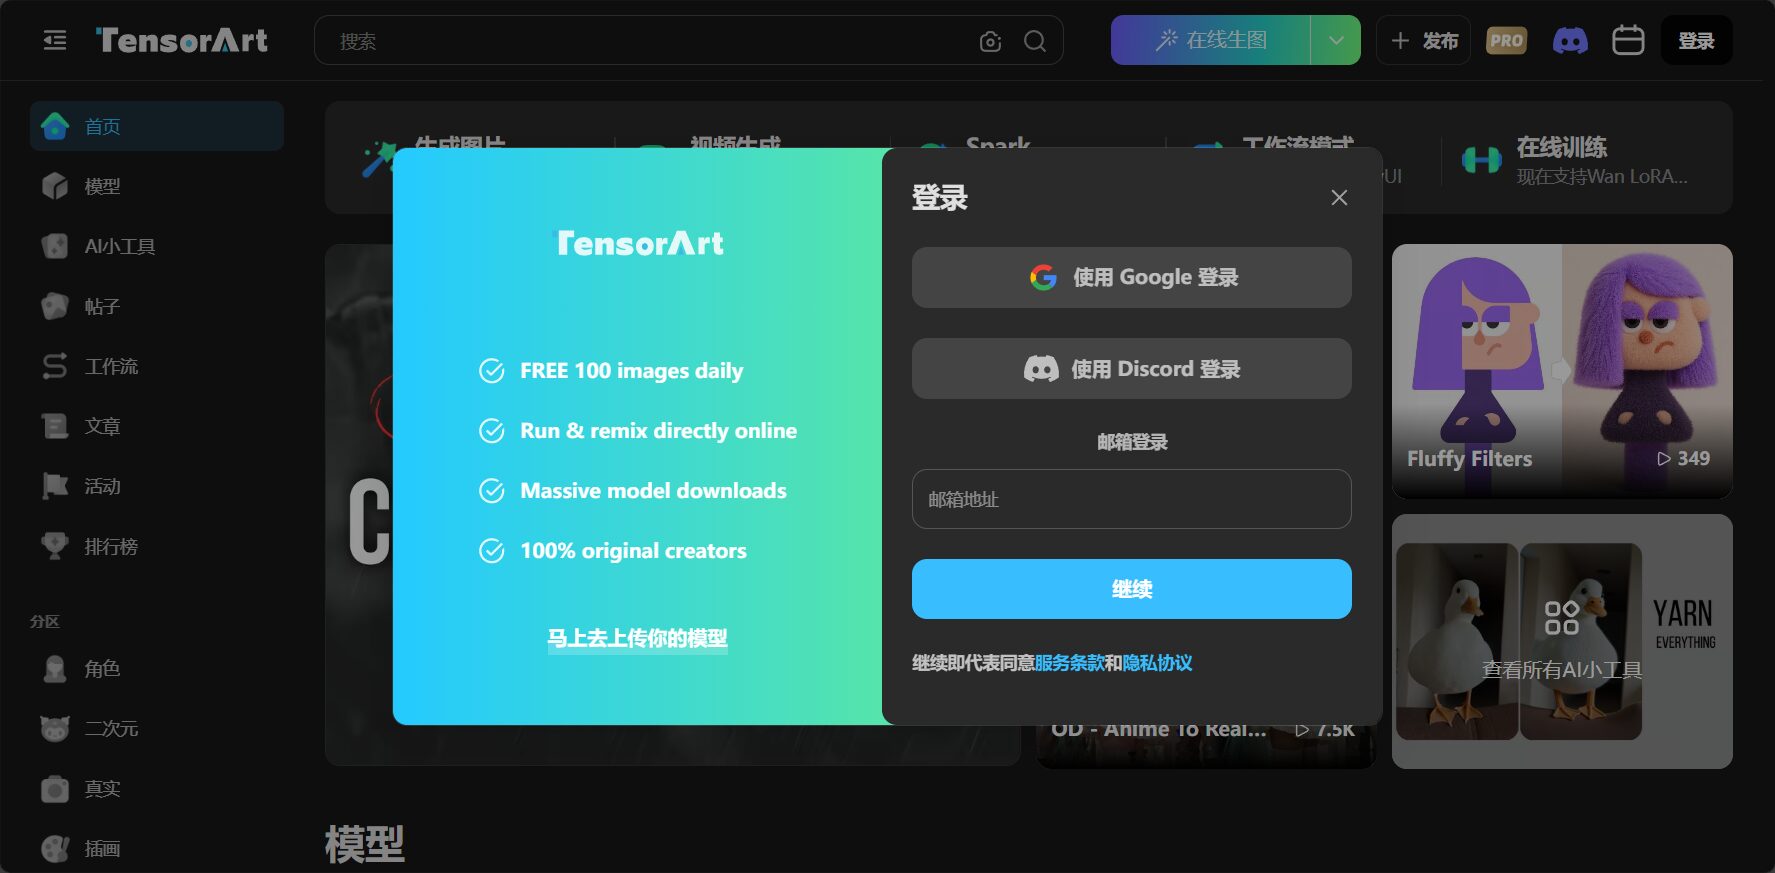The height and width of the screenshot is (873, 1775).
Task: Close the login dialog
Action: click(1339, 198)
